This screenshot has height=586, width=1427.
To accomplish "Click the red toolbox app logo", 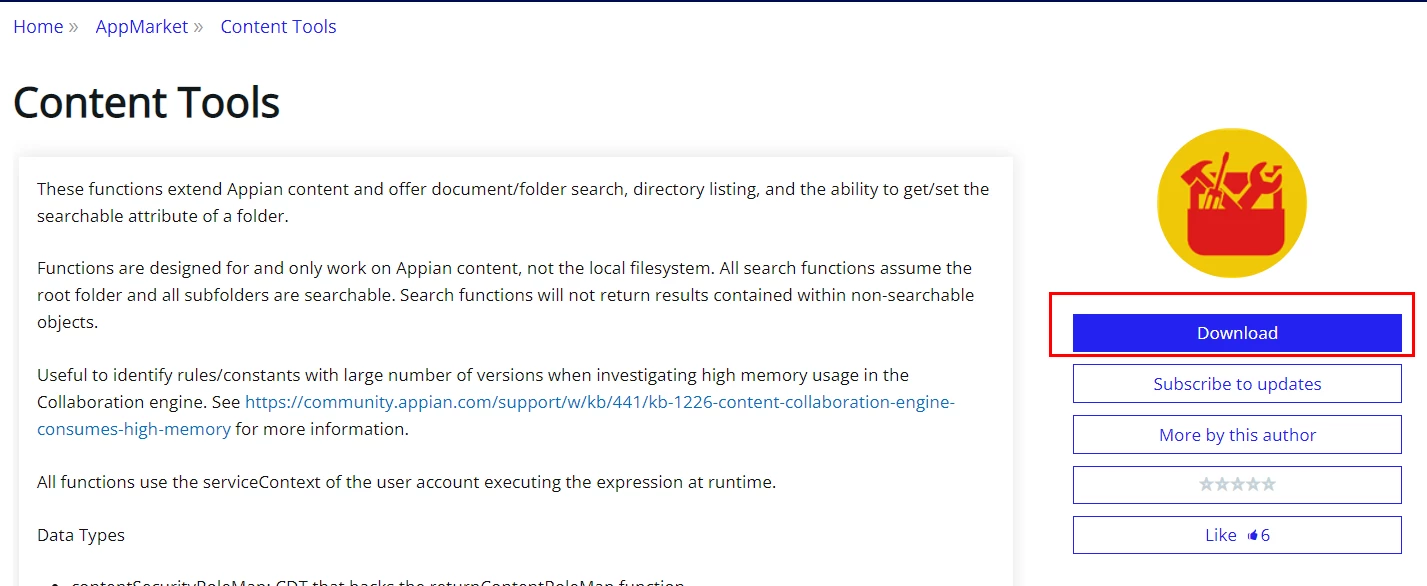I will coord(1231,203).
